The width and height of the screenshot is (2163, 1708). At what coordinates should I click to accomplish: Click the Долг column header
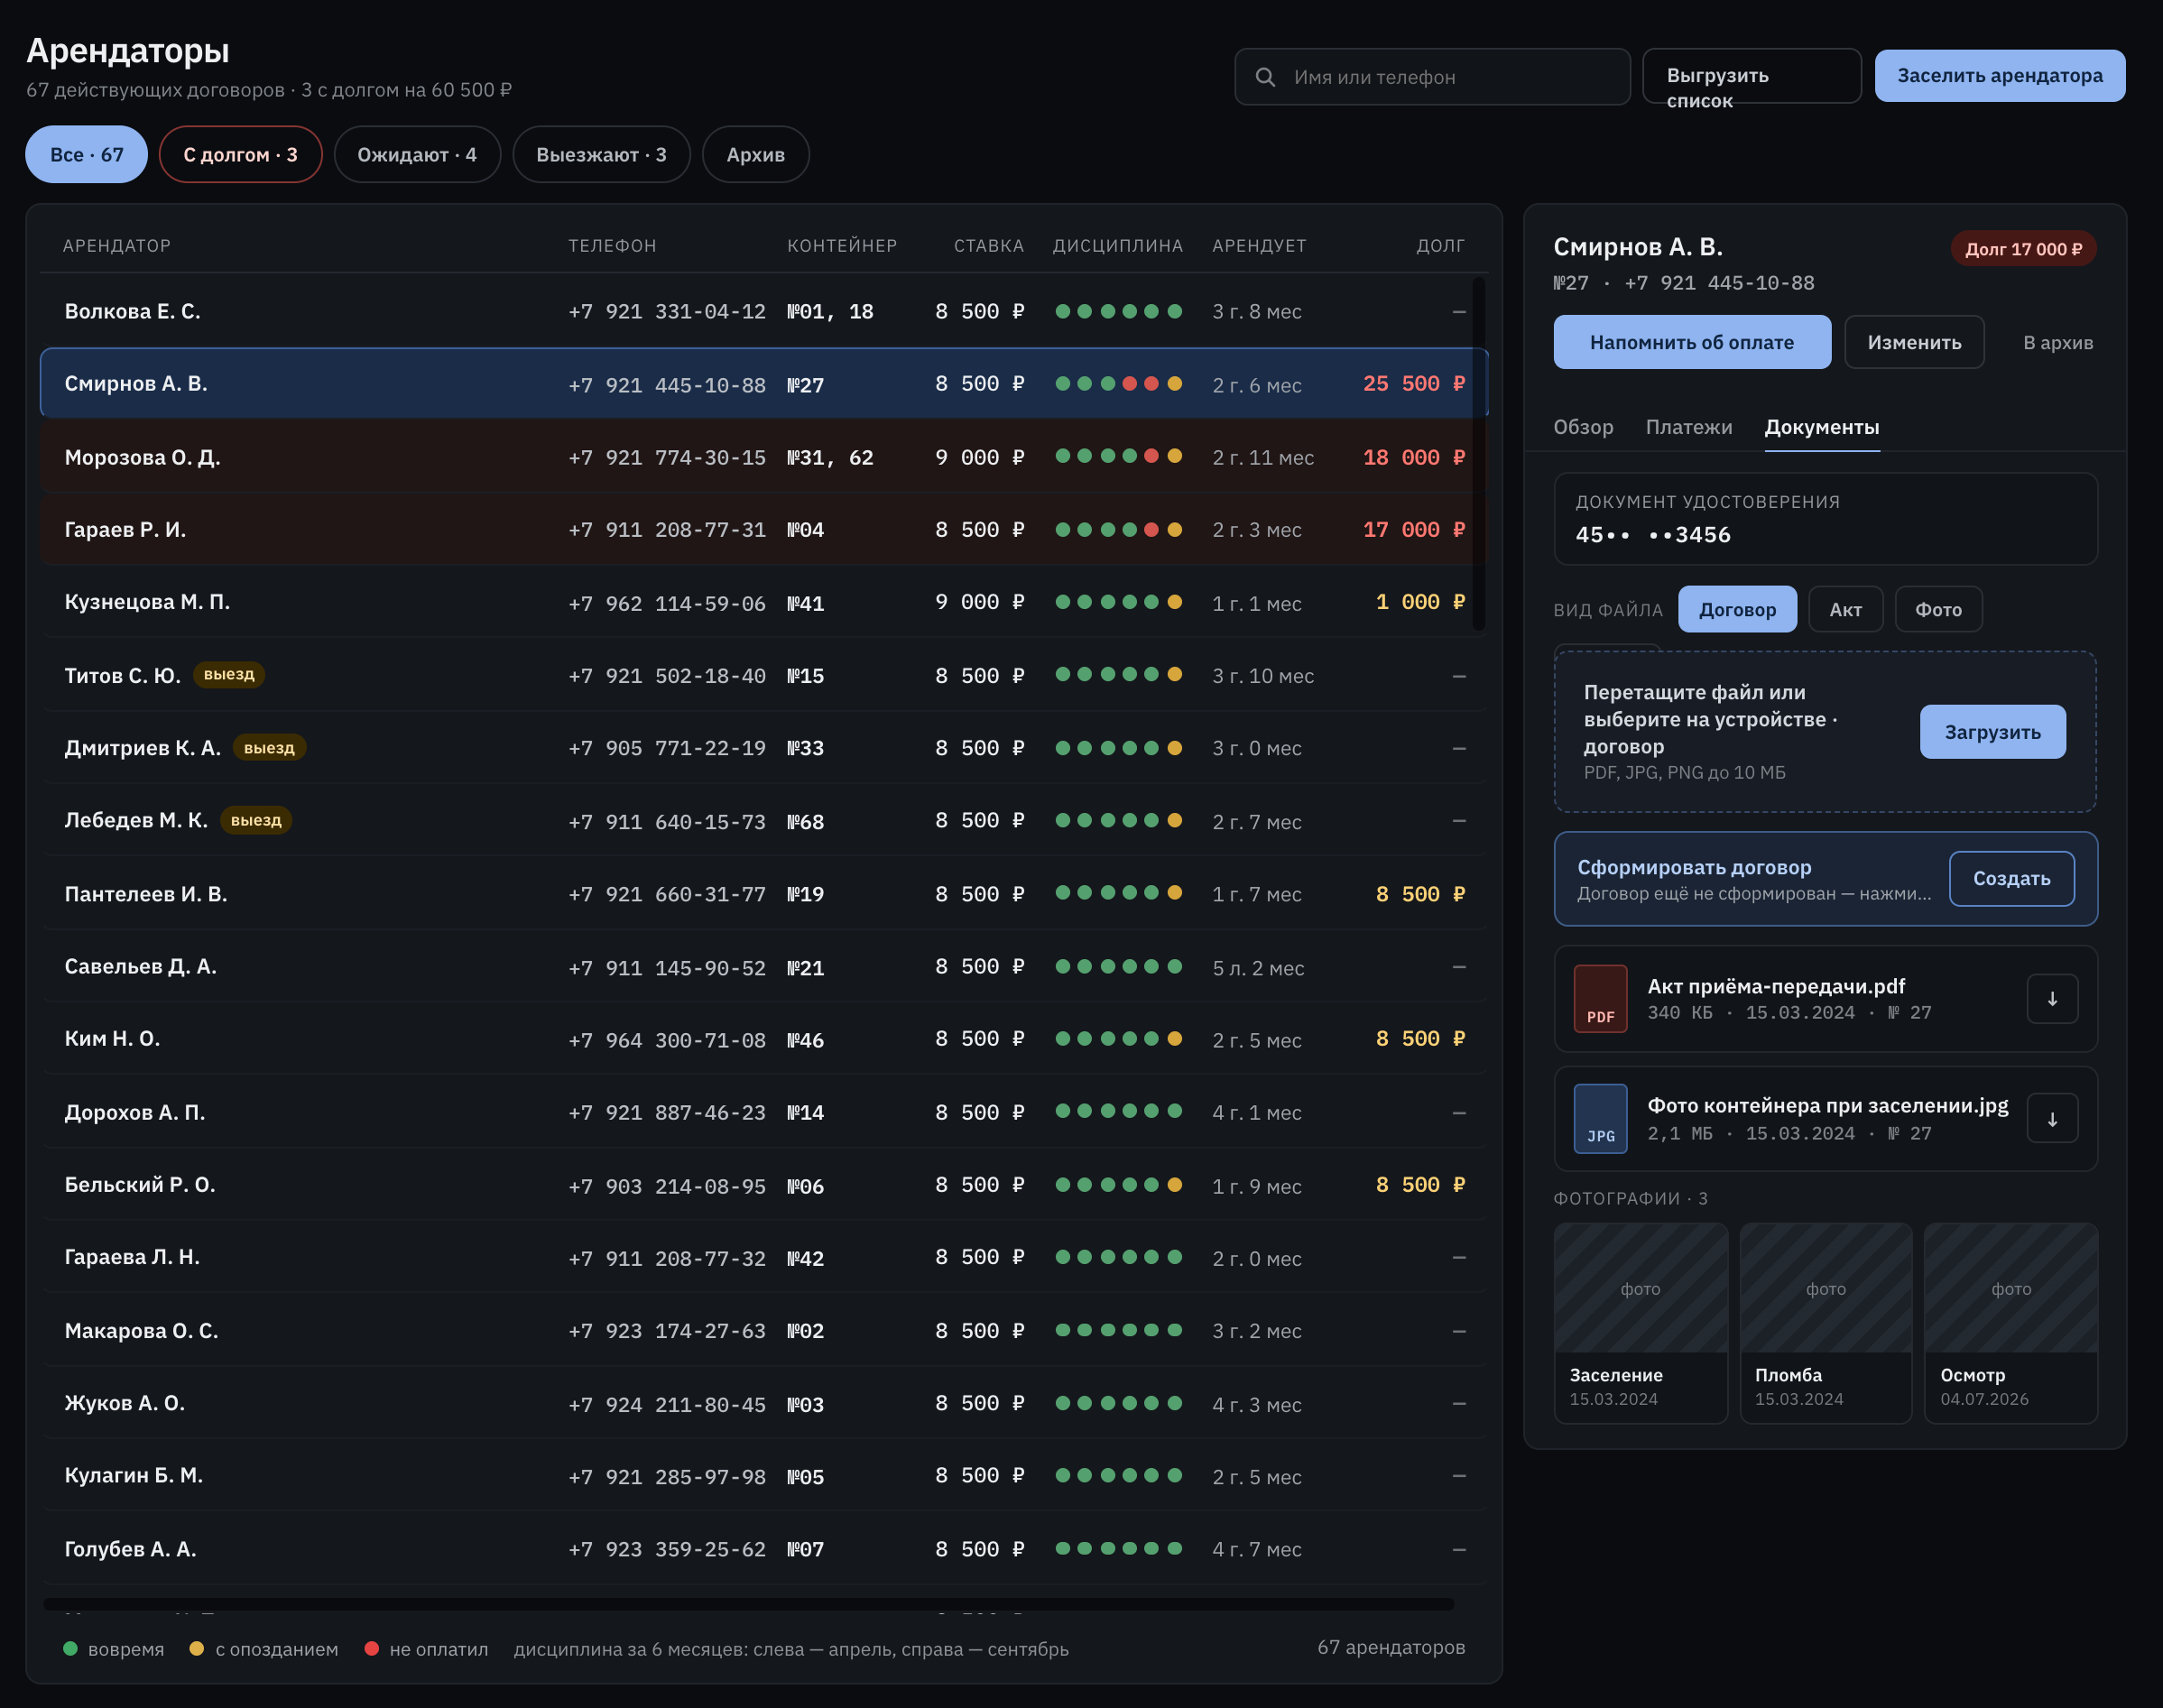1440,246
